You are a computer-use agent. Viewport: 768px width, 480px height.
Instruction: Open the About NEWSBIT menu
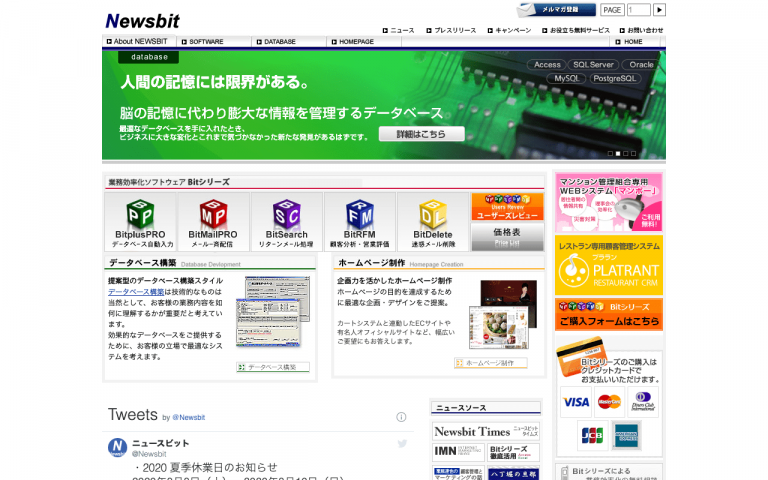pyautogui.click(x=137, y=42)
